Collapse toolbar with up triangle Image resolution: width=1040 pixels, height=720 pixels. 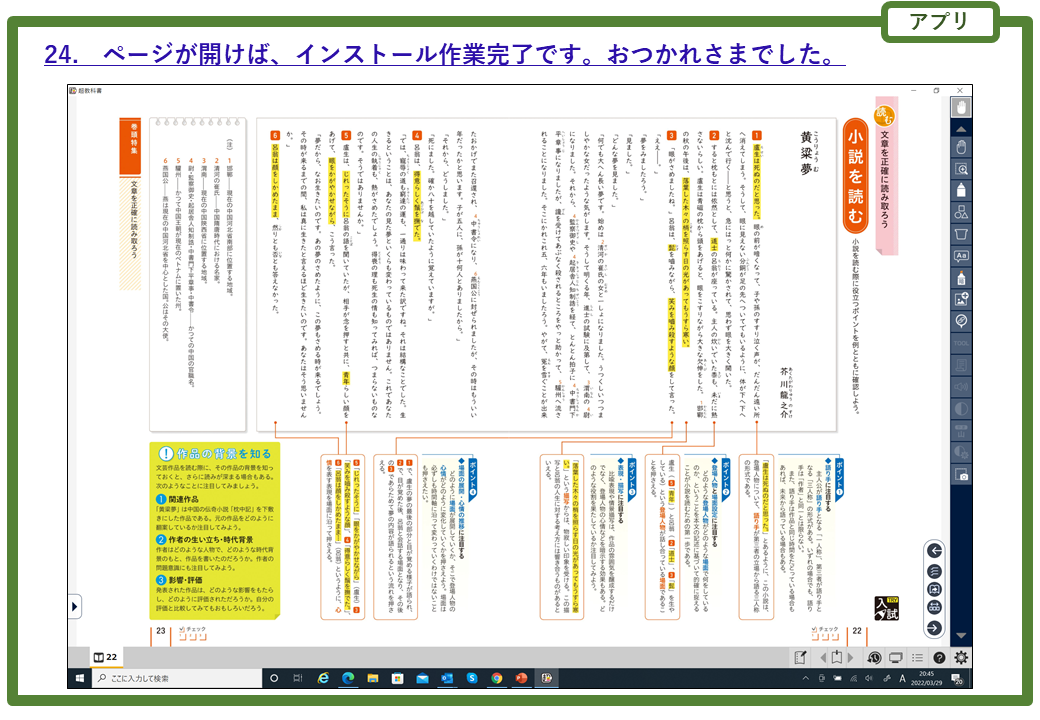click(x=961, y=129)
